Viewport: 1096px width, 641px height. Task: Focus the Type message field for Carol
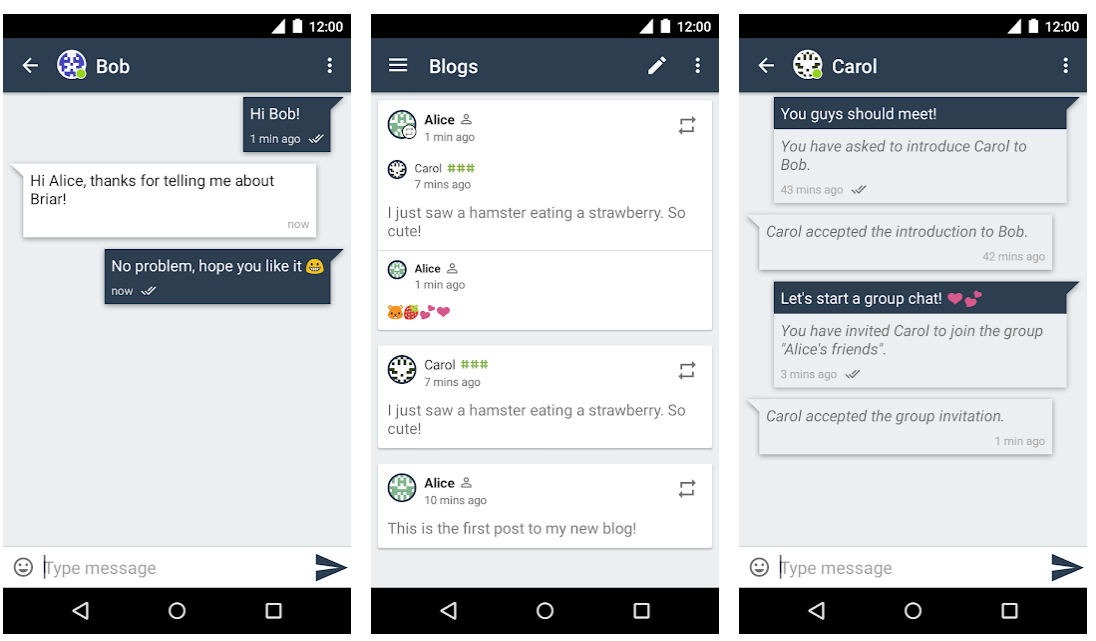pyautogui.click(x=911, y=568)
